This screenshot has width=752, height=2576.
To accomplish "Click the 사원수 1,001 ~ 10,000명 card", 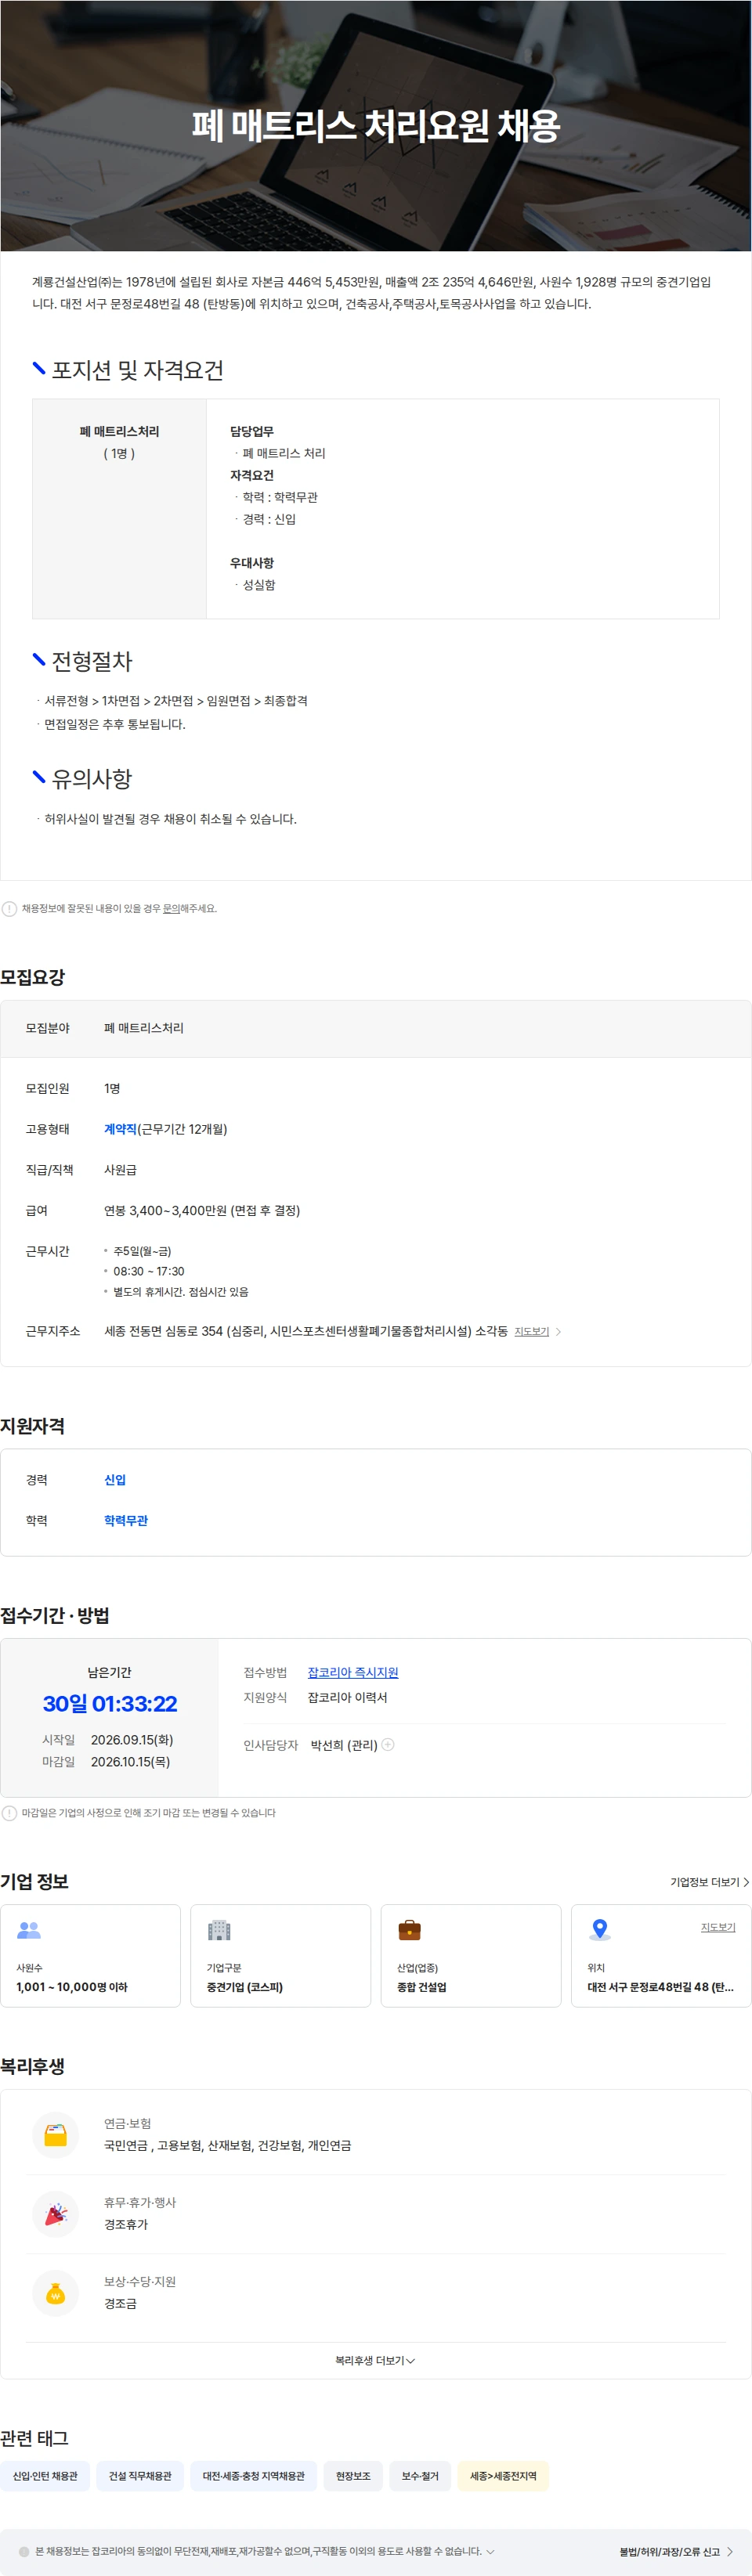I will pyautogui.click(x=91, y=1956).
